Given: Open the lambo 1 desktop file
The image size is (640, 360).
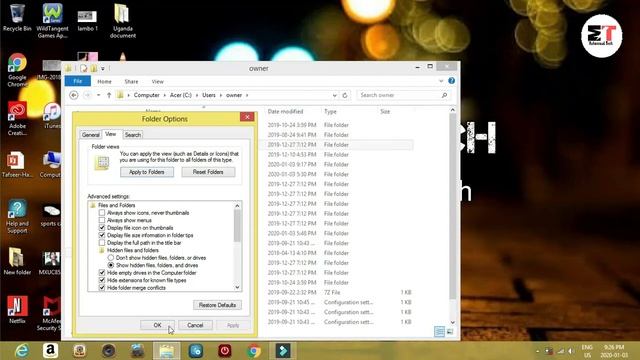Looking at the screenshot, I should [x=87, y=20].
